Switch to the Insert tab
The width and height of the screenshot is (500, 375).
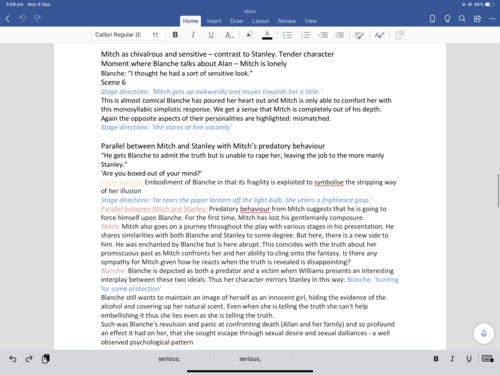point(214,21)
